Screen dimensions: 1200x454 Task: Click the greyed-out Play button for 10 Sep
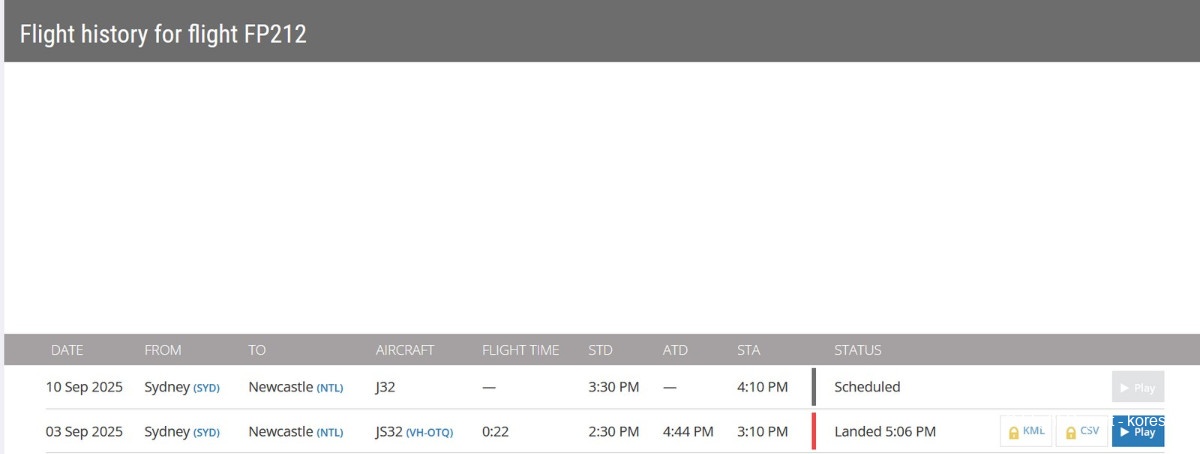[1138, 387]
